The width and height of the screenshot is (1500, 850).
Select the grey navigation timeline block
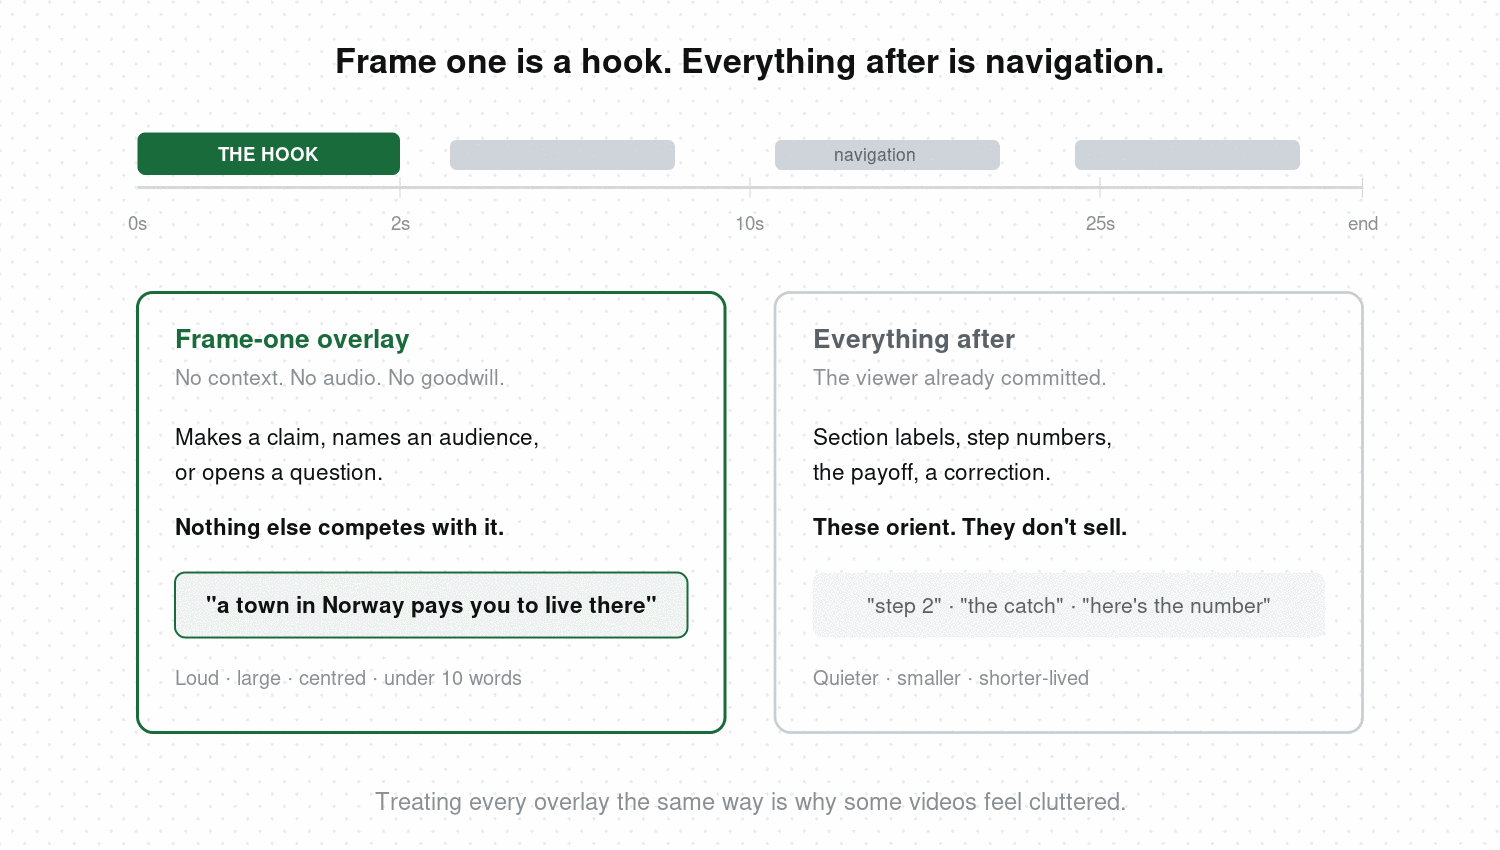click(x=887, y=155)
